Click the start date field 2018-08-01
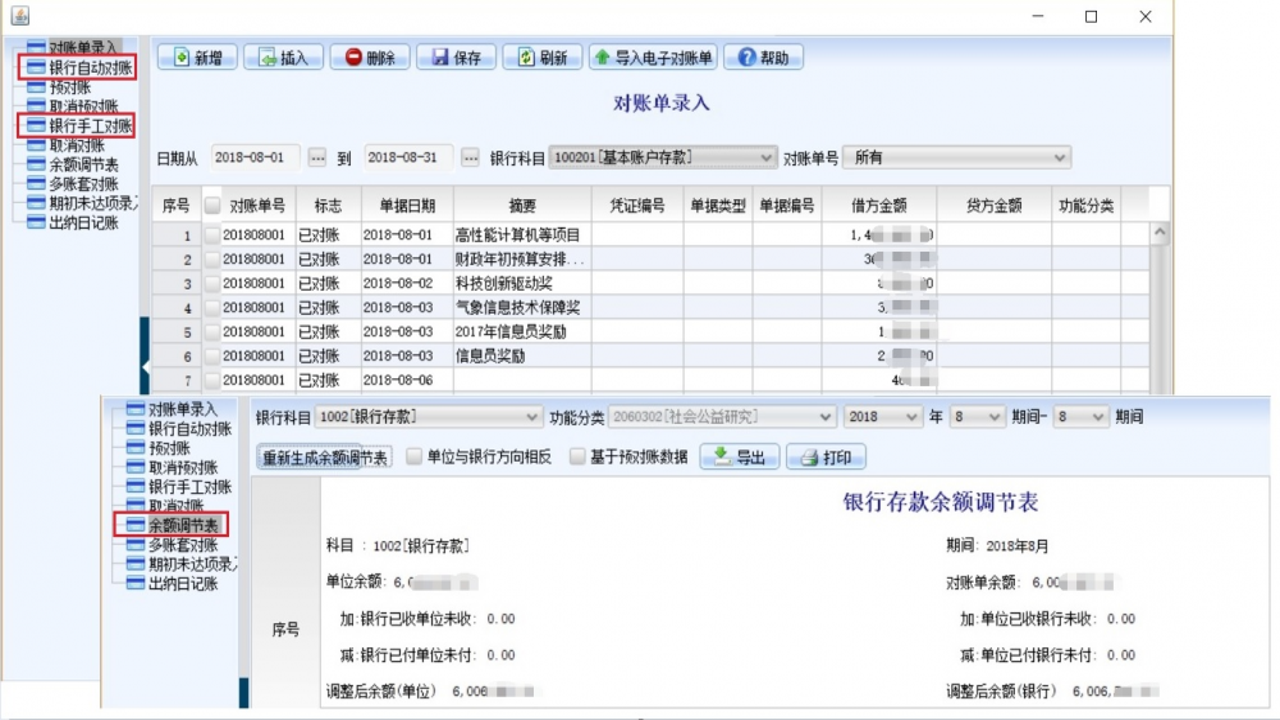Screen dimensions: 1280x720 pos(256,158)
